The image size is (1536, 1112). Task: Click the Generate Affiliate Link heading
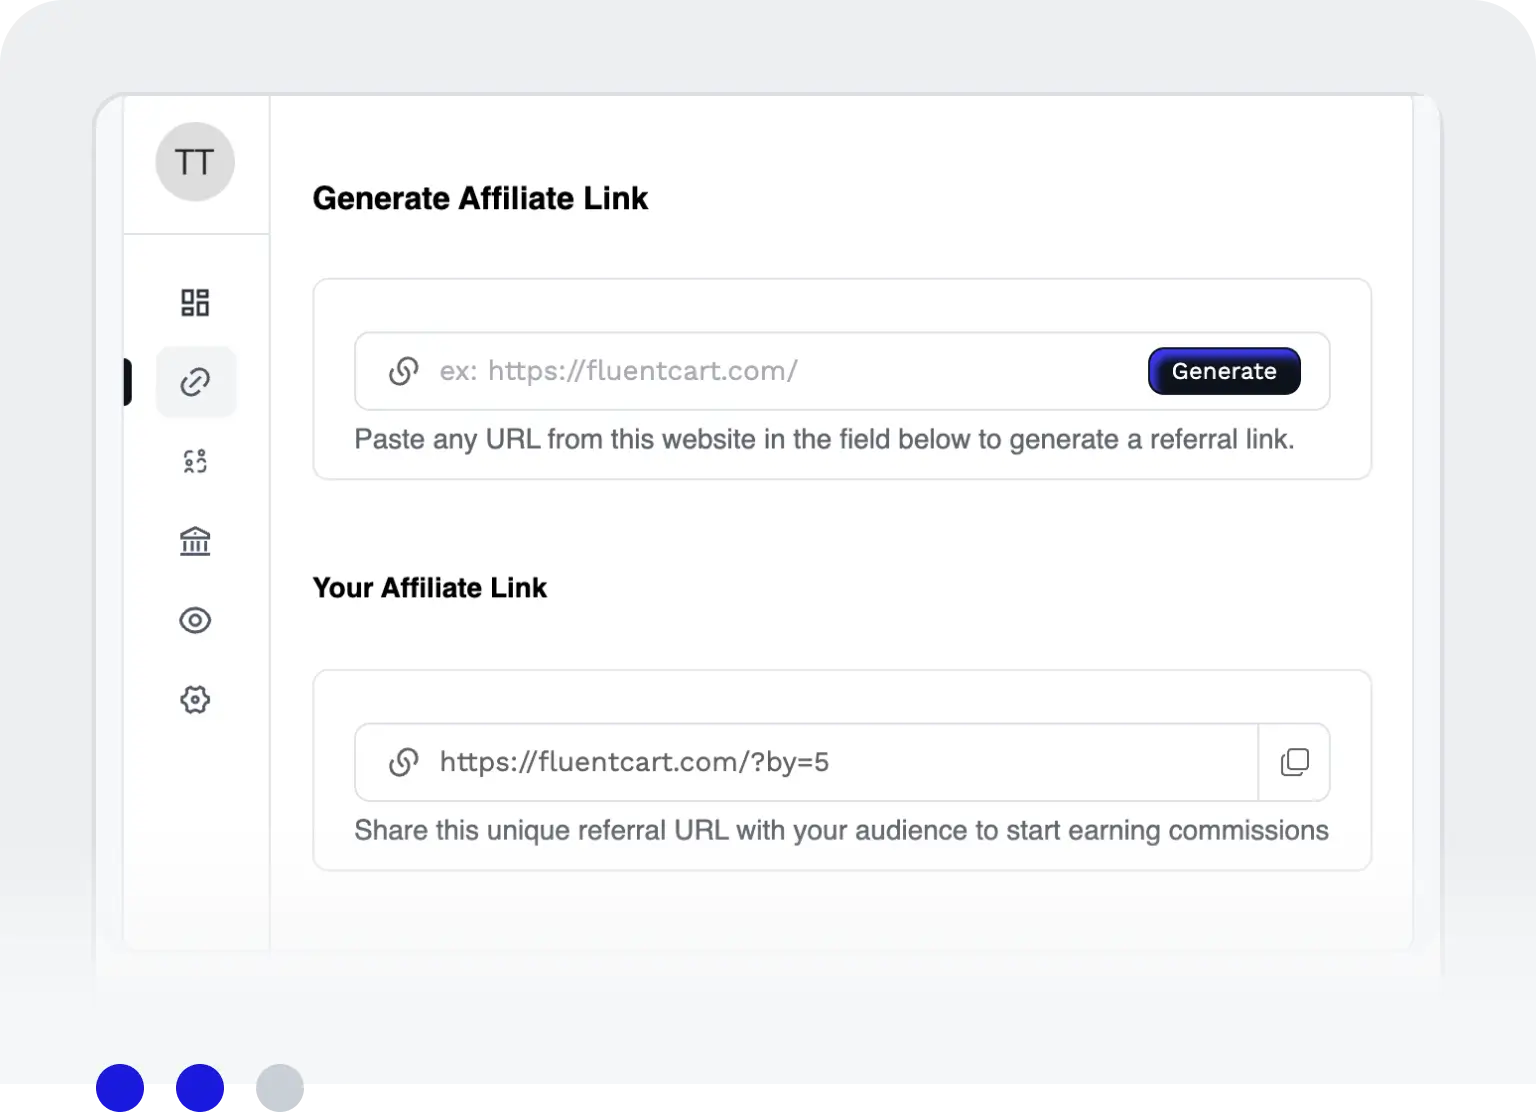pos(481,198)
